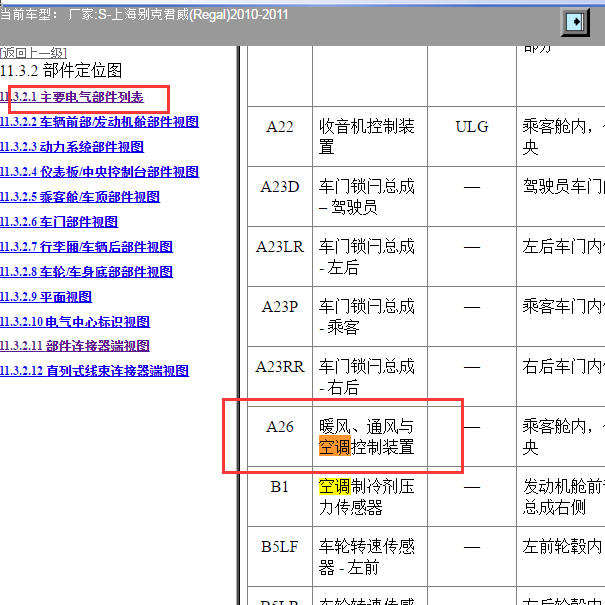Click the A23P code cell
This screenshot has height=605, width=605.
280,317
